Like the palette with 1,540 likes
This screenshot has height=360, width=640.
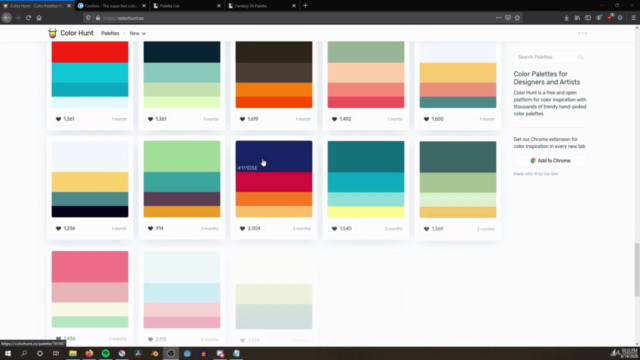pyautogui.click(x=342, y=229)
